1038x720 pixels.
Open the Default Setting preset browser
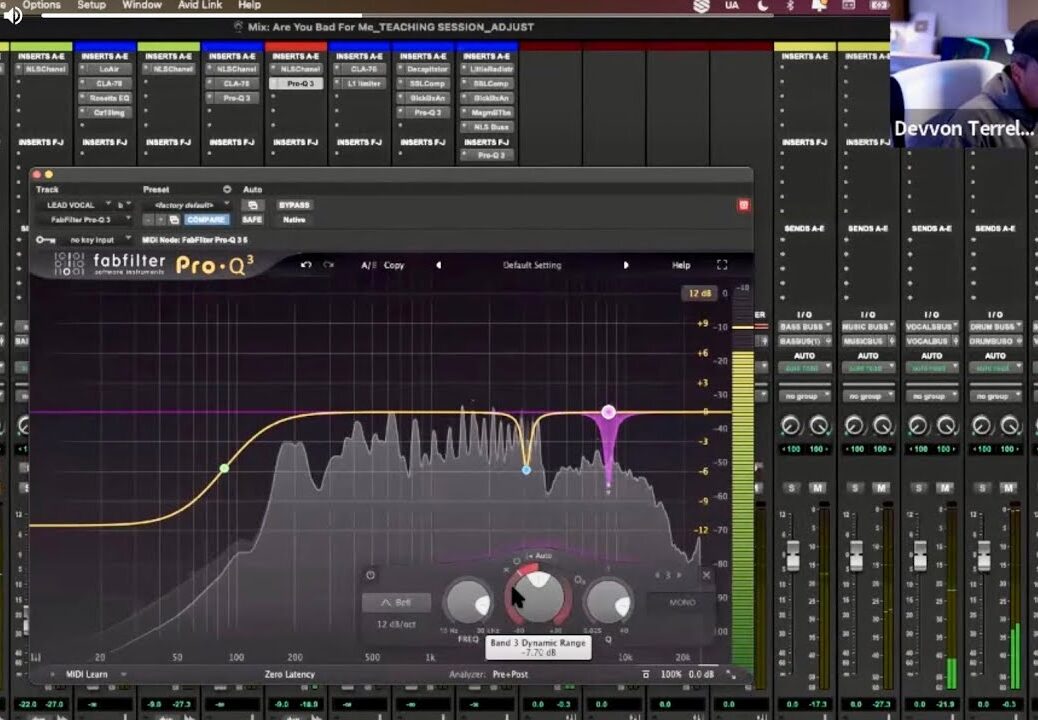coord(532,265)
